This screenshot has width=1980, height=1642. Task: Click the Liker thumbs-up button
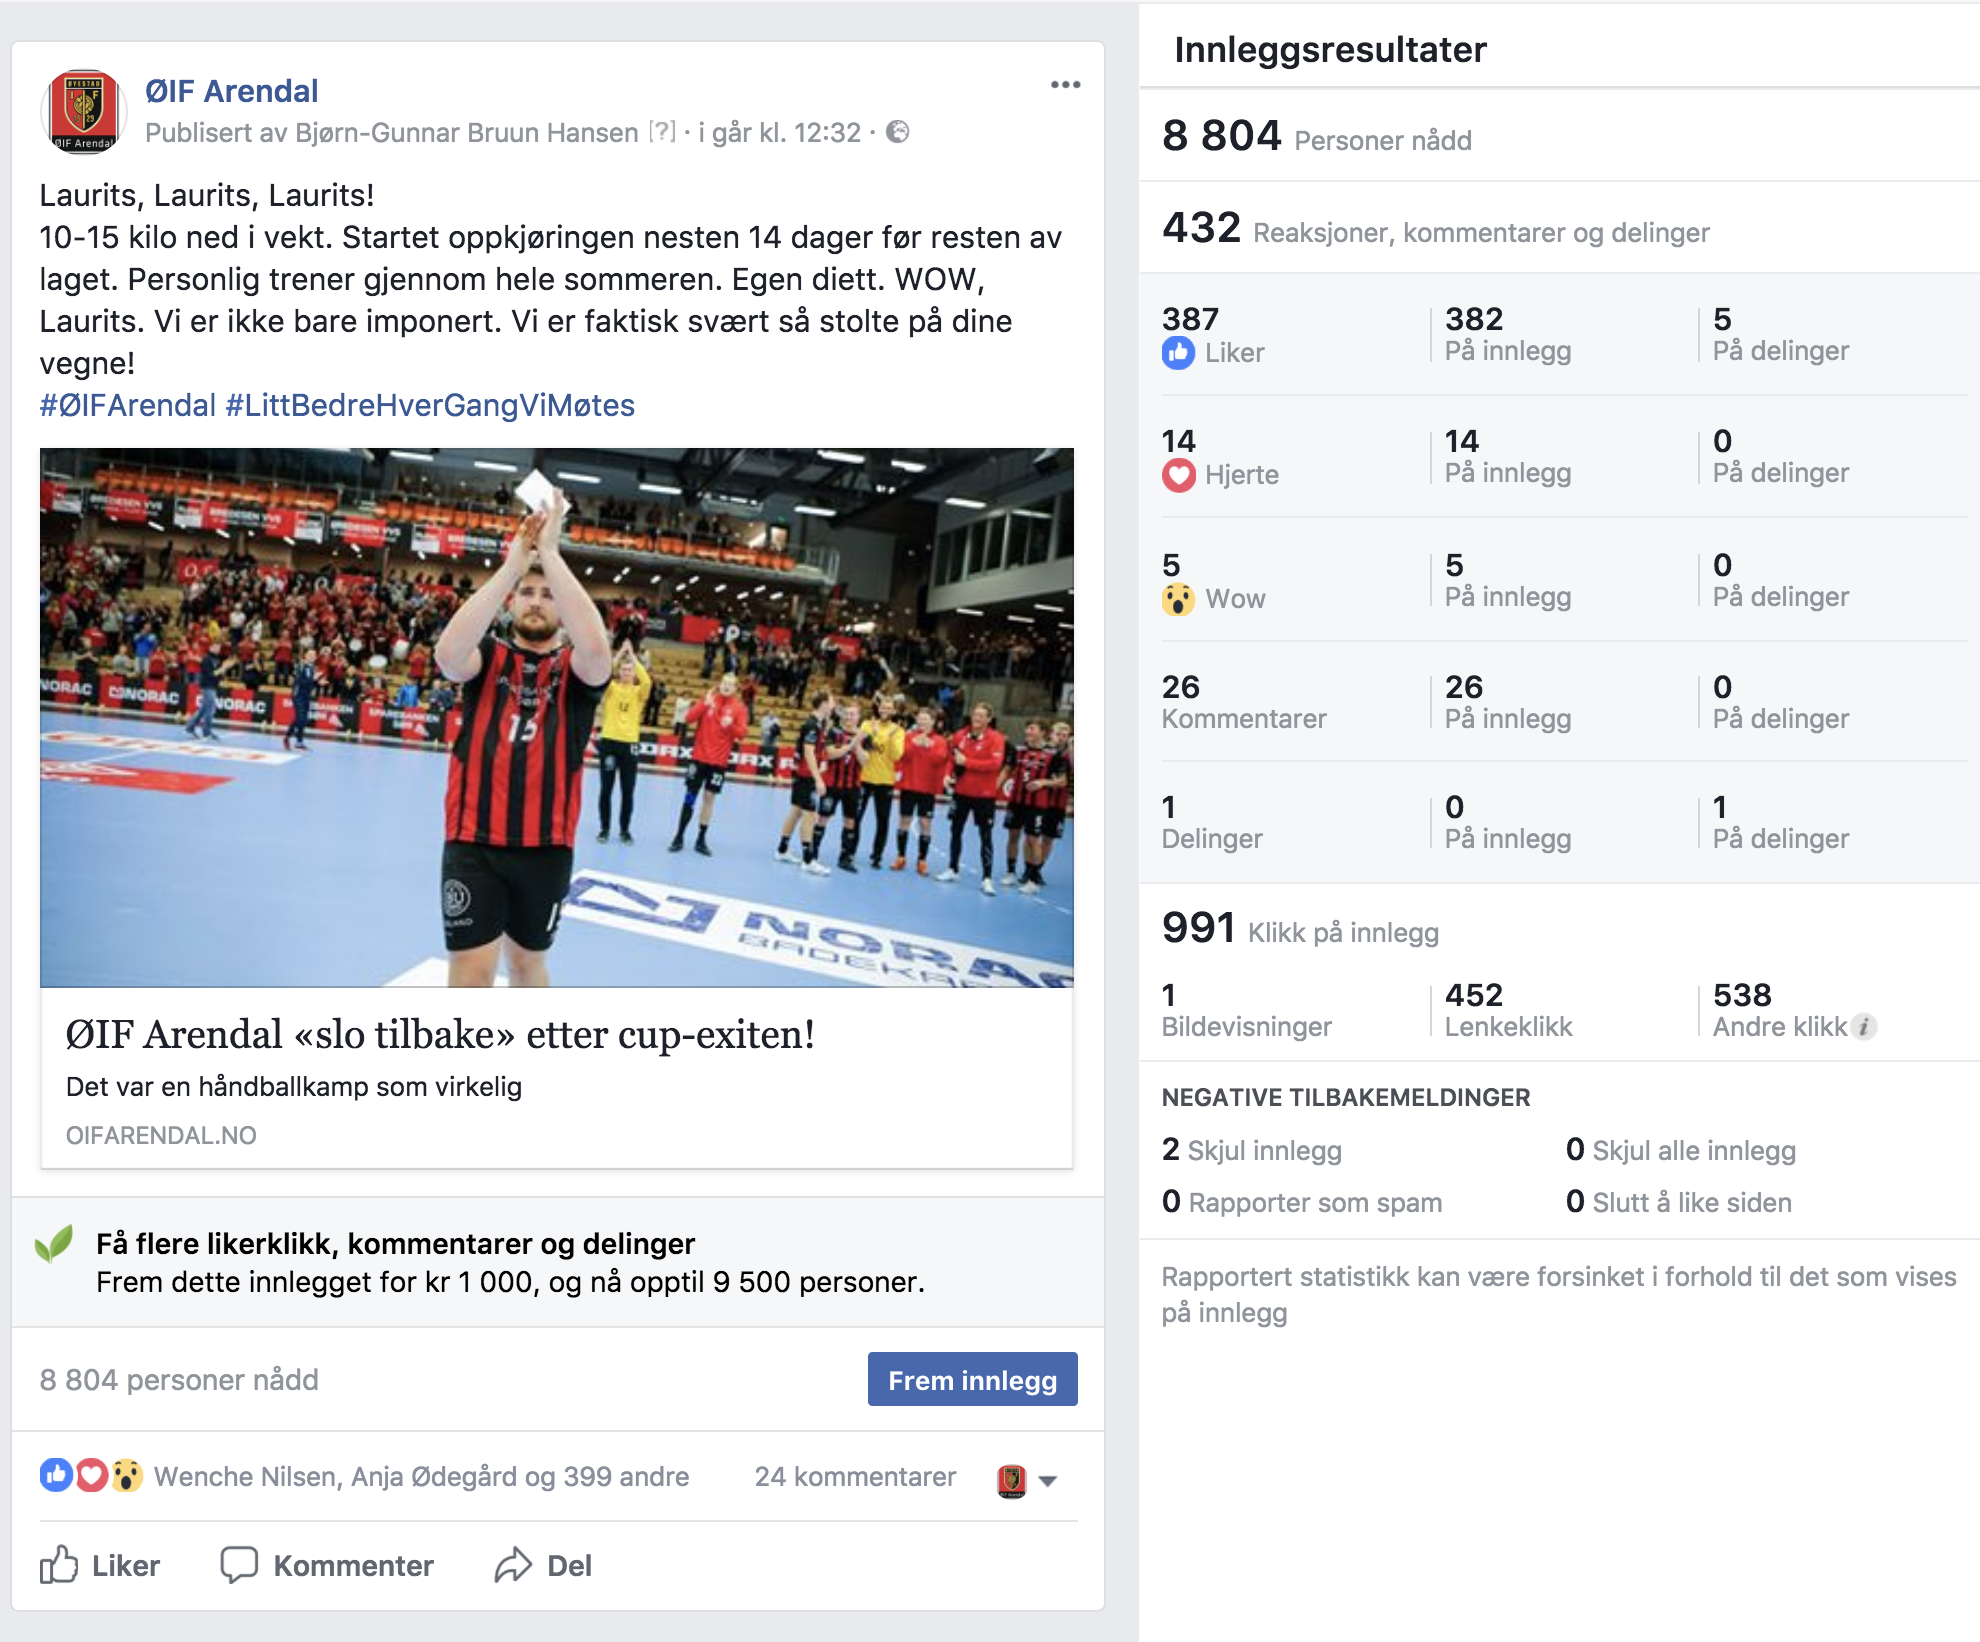click(x=100, y=1565)
